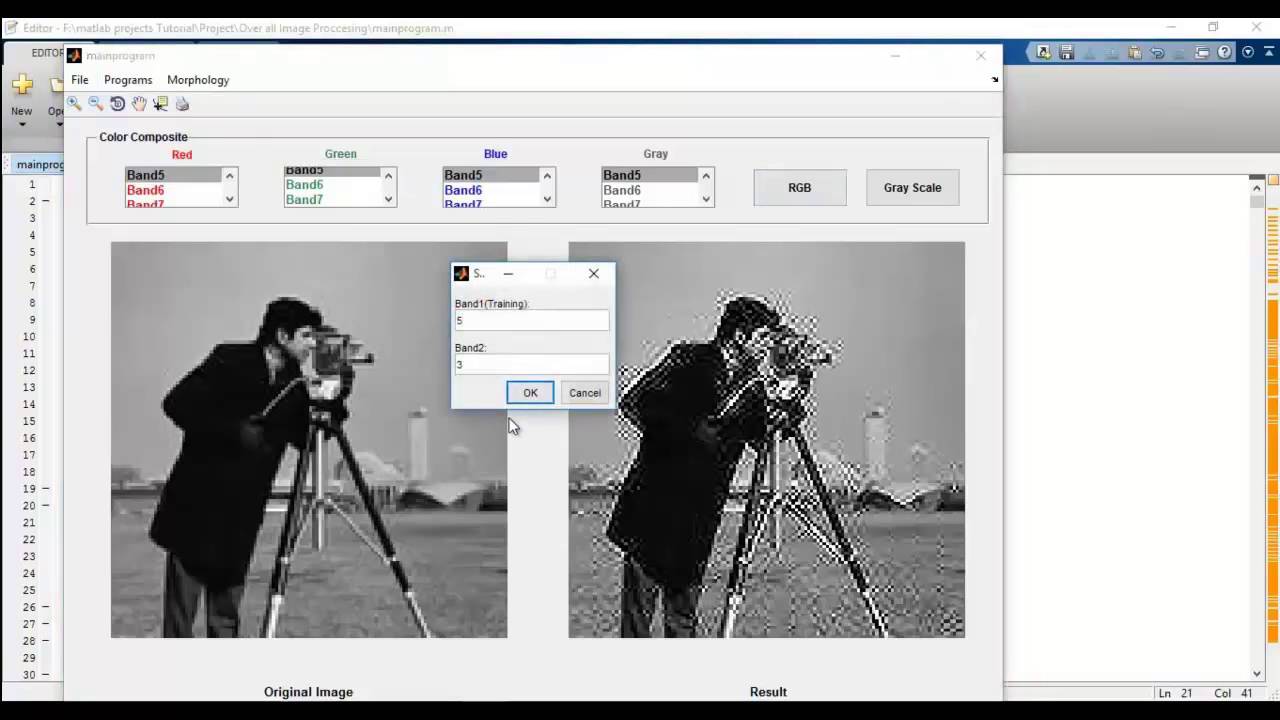Image resolution: width=1280 pixels, height=720 pixels.
Task: Click the Band2 input field
Action: [x=532, y=364]
